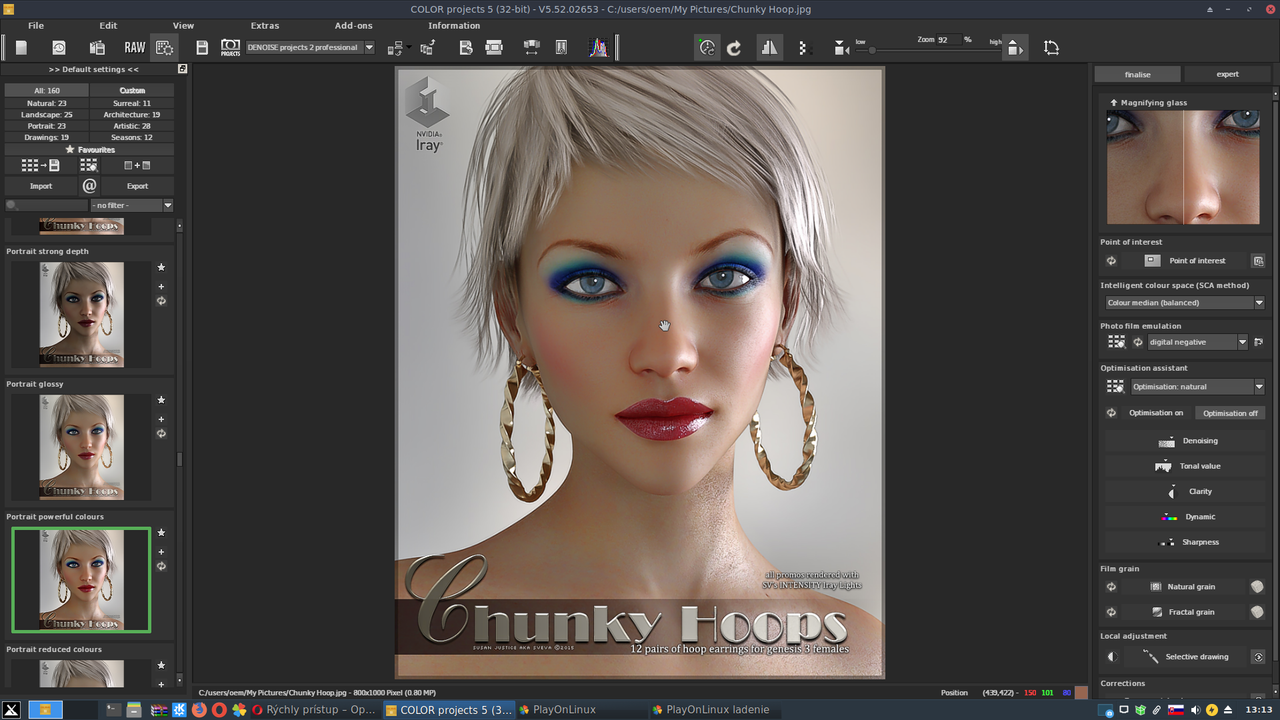Open Colour median (balanced) dropdown

pos(1185,302)
